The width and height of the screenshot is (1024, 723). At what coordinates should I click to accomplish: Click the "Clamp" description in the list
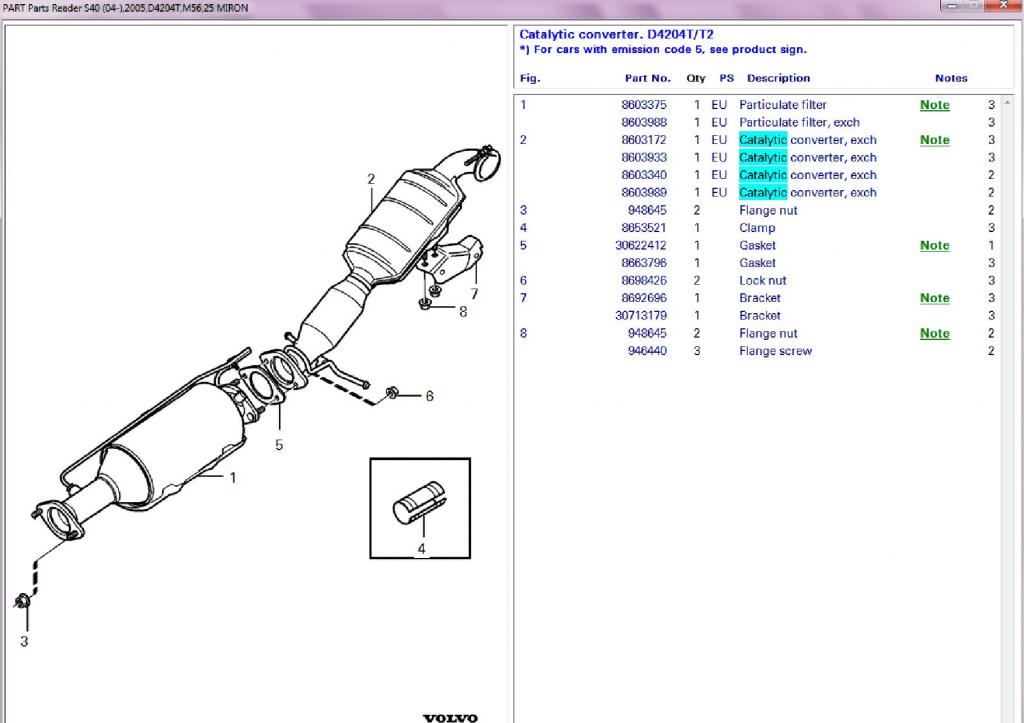(x=757, y=228)
